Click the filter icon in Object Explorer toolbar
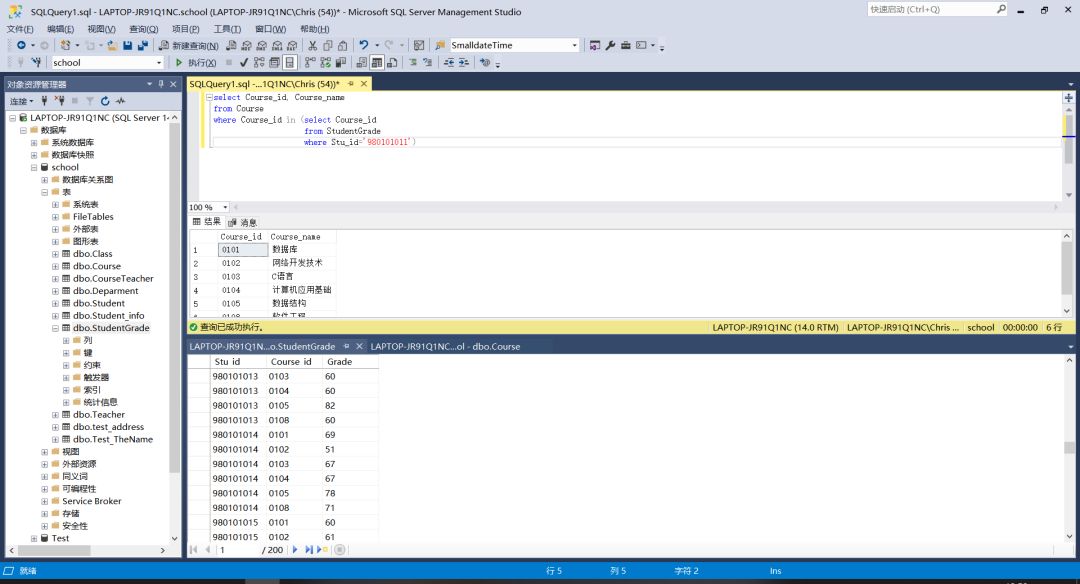The height and width of the screenshot is (584, 1080). click(89, 101)
